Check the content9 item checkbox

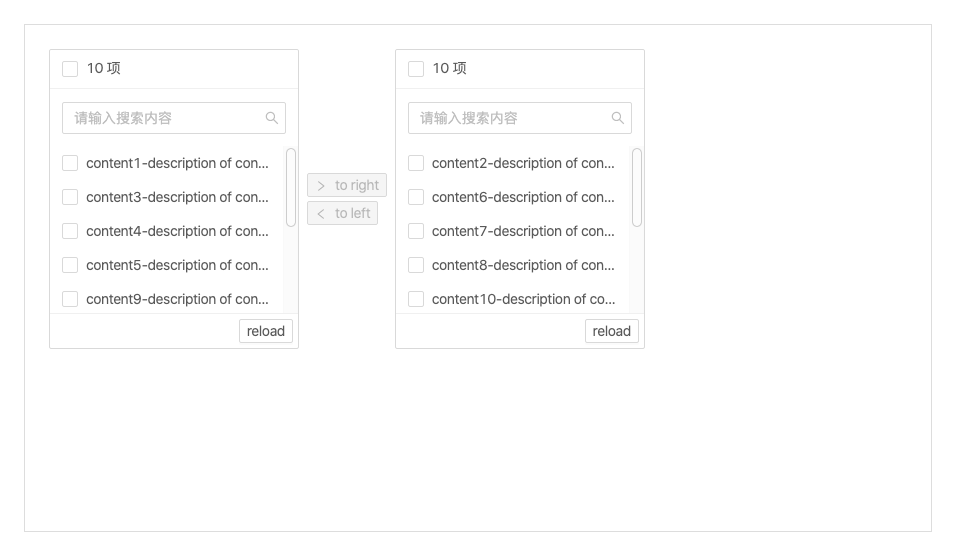pyautogui.click(x=70, y=299)
